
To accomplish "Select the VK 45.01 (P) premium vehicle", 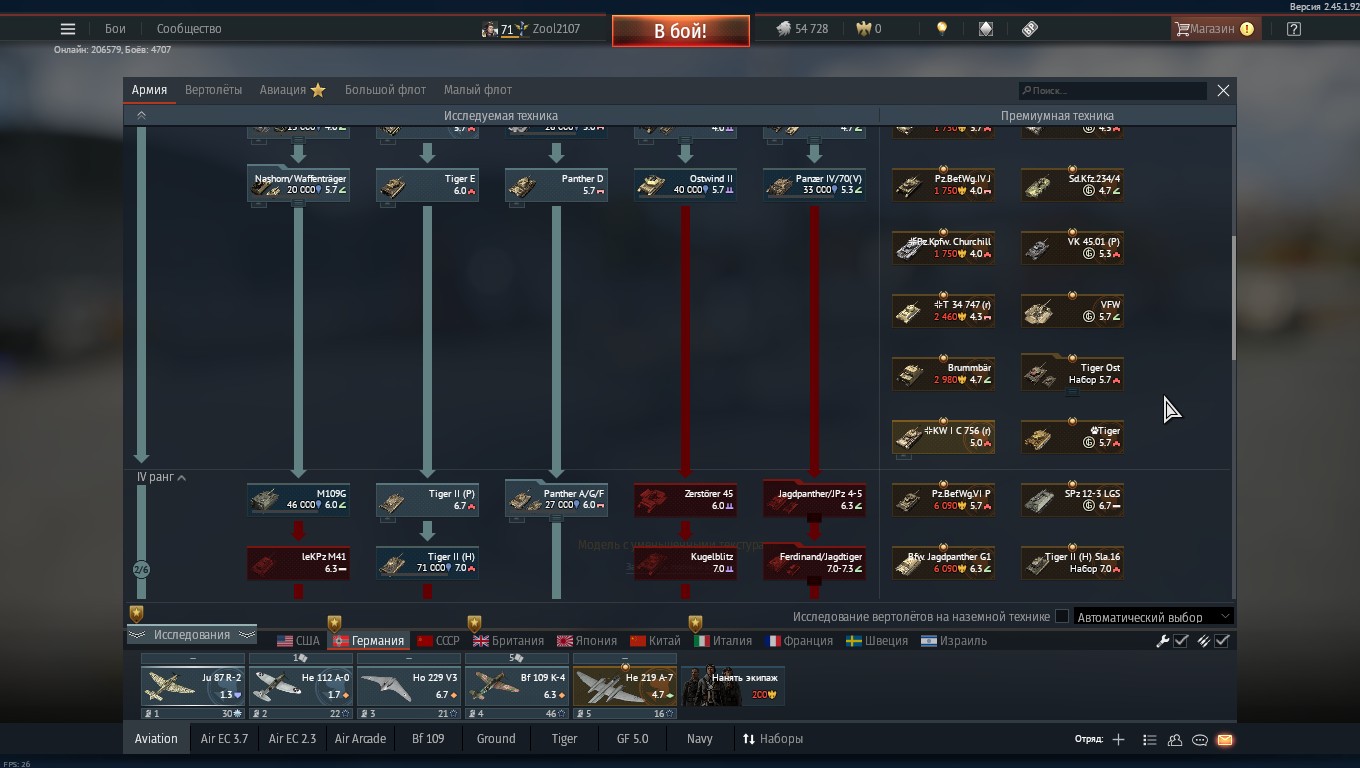I will click(1072, 248).
